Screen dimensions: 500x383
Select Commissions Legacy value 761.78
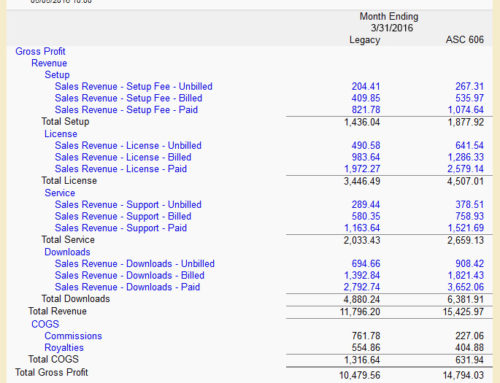[366, 336]
